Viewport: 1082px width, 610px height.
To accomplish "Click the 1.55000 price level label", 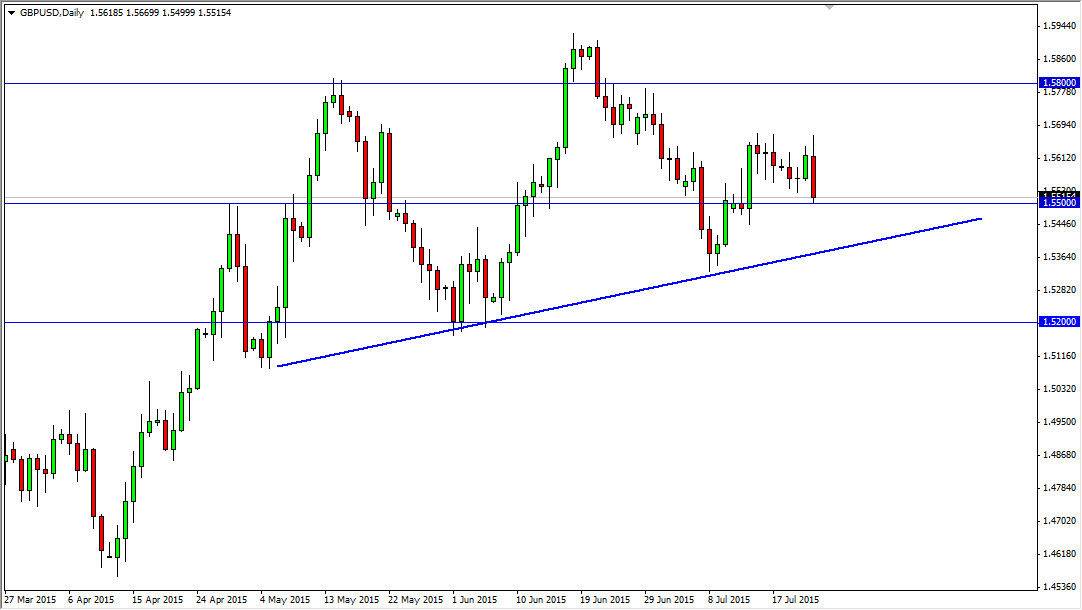I will pyautogui.click(x=1058, y=203).
